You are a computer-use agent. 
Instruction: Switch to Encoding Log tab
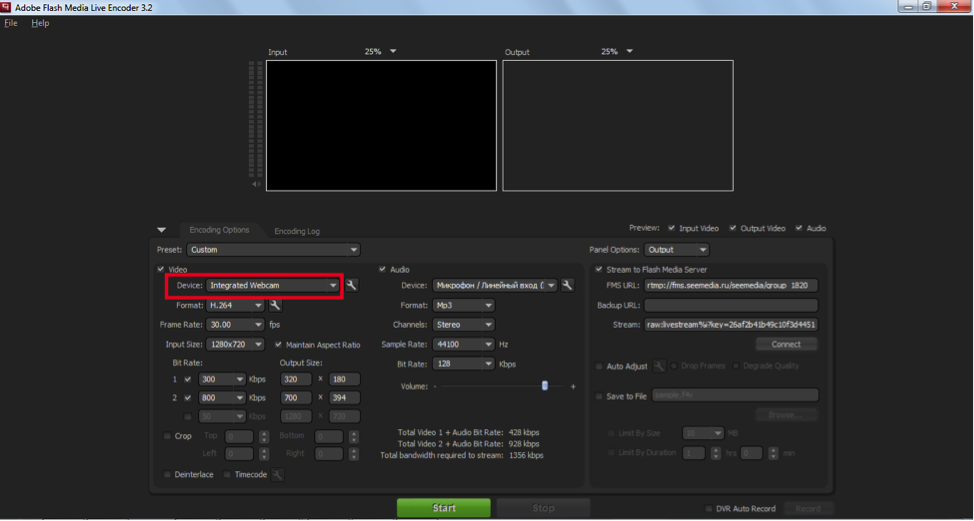[297, 231]
